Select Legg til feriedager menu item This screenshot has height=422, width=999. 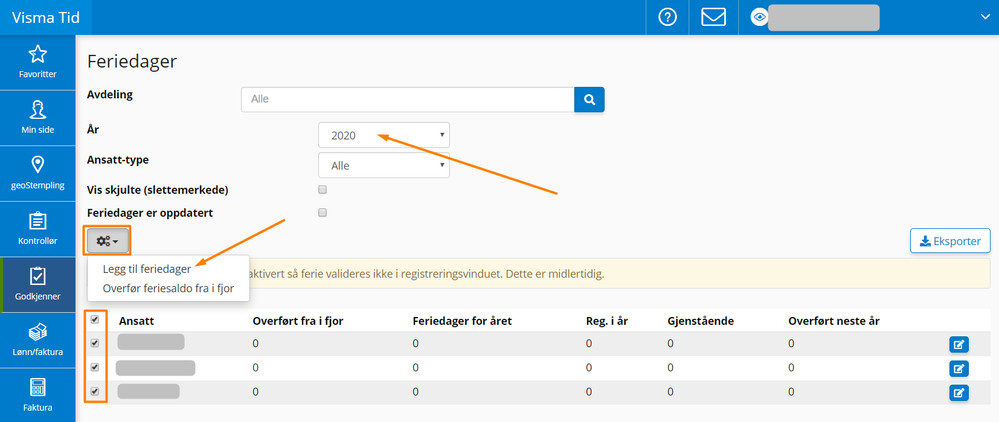[x=149, y=269]
